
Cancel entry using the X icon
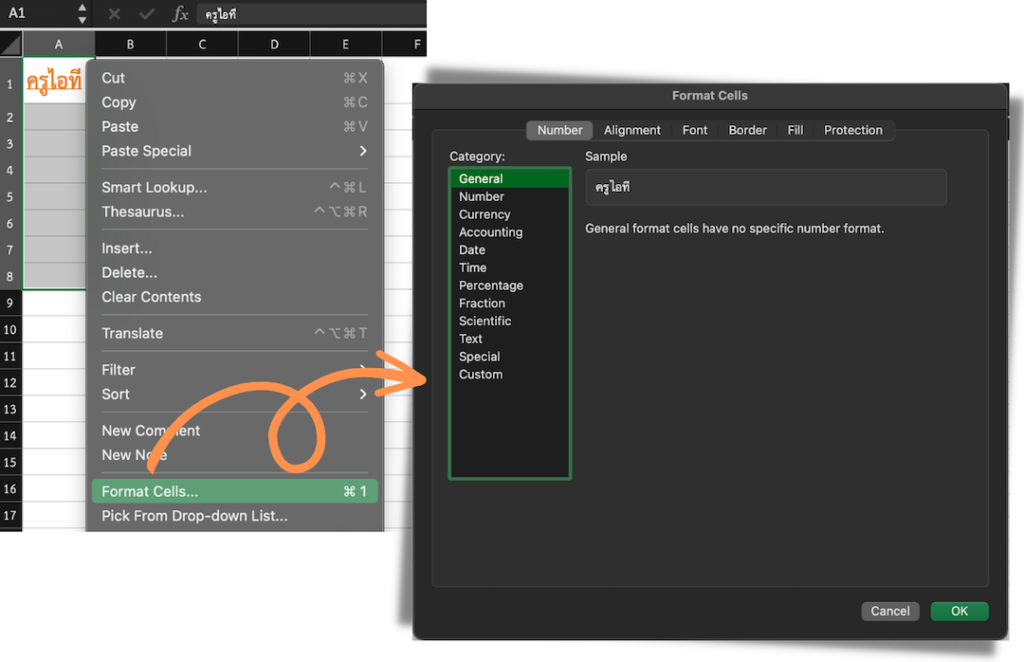click(x=113, y=15)
